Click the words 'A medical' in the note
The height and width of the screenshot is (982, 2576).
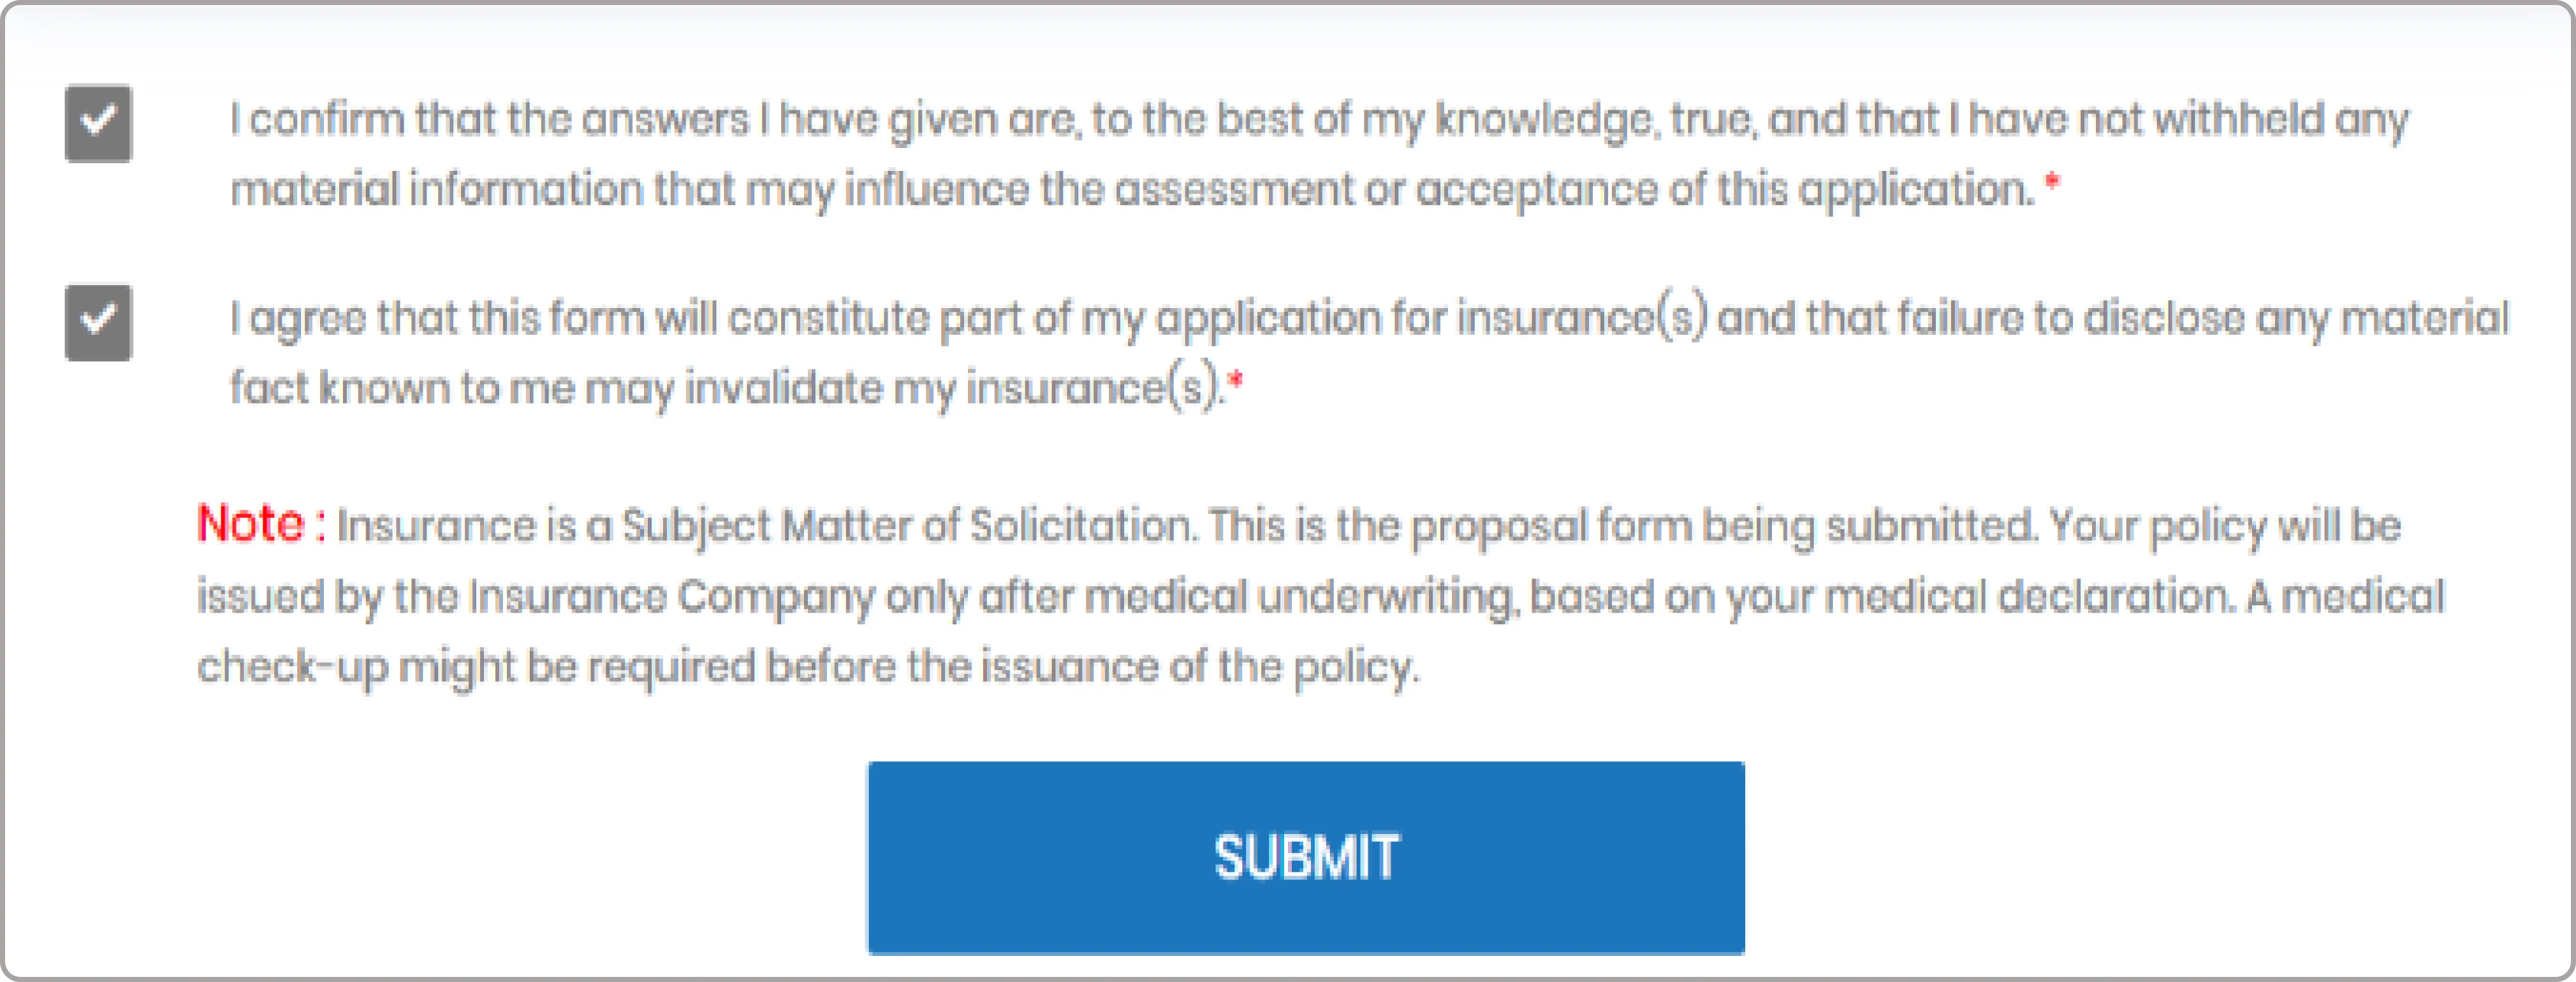pos(2345,597)
